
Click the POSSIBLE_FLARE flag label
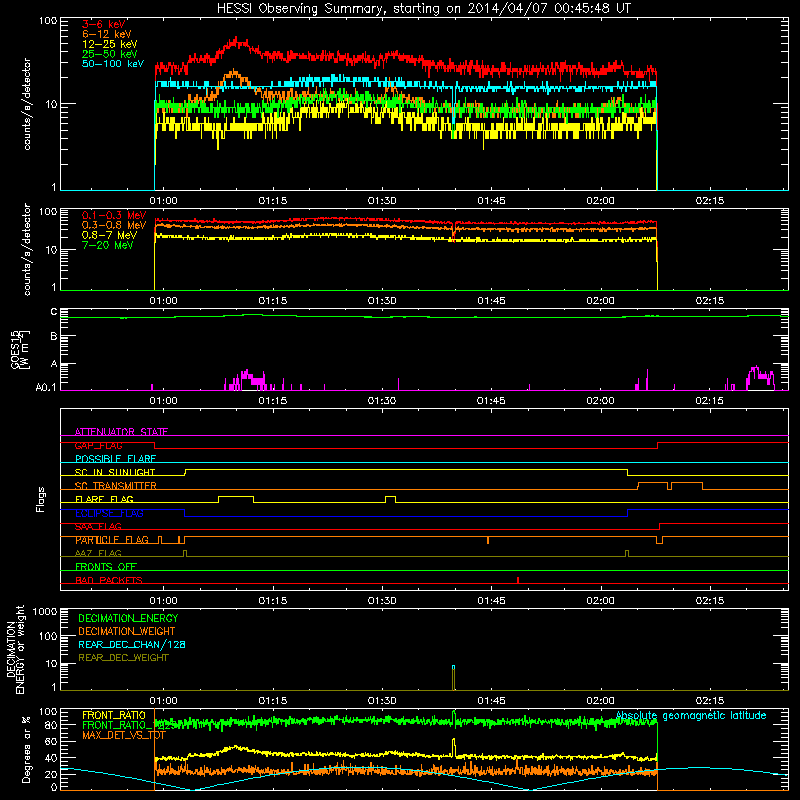[115, 459]
